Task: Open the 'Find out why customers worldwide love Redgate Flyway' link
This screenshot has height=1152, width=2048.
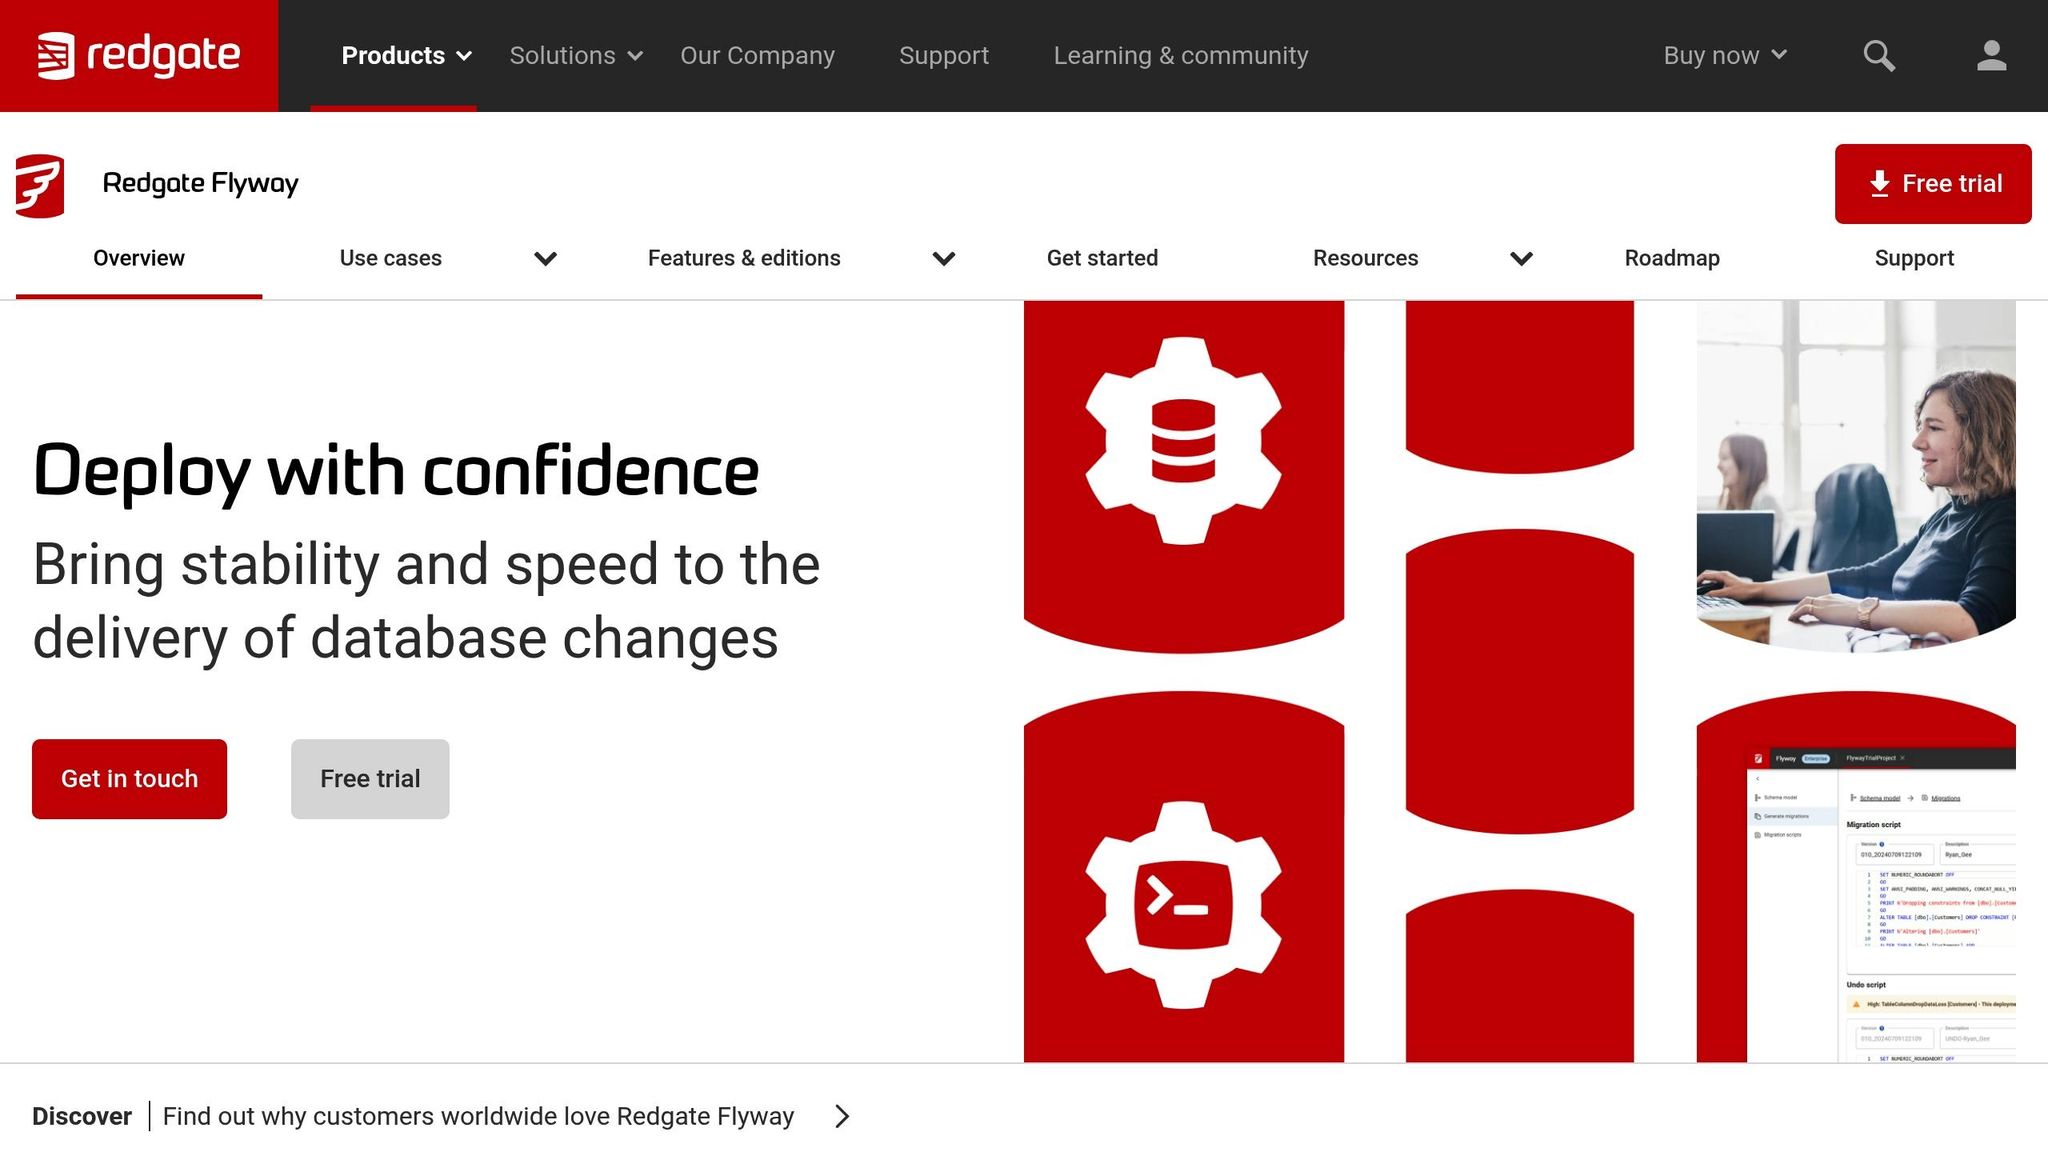Action: 478,1116
